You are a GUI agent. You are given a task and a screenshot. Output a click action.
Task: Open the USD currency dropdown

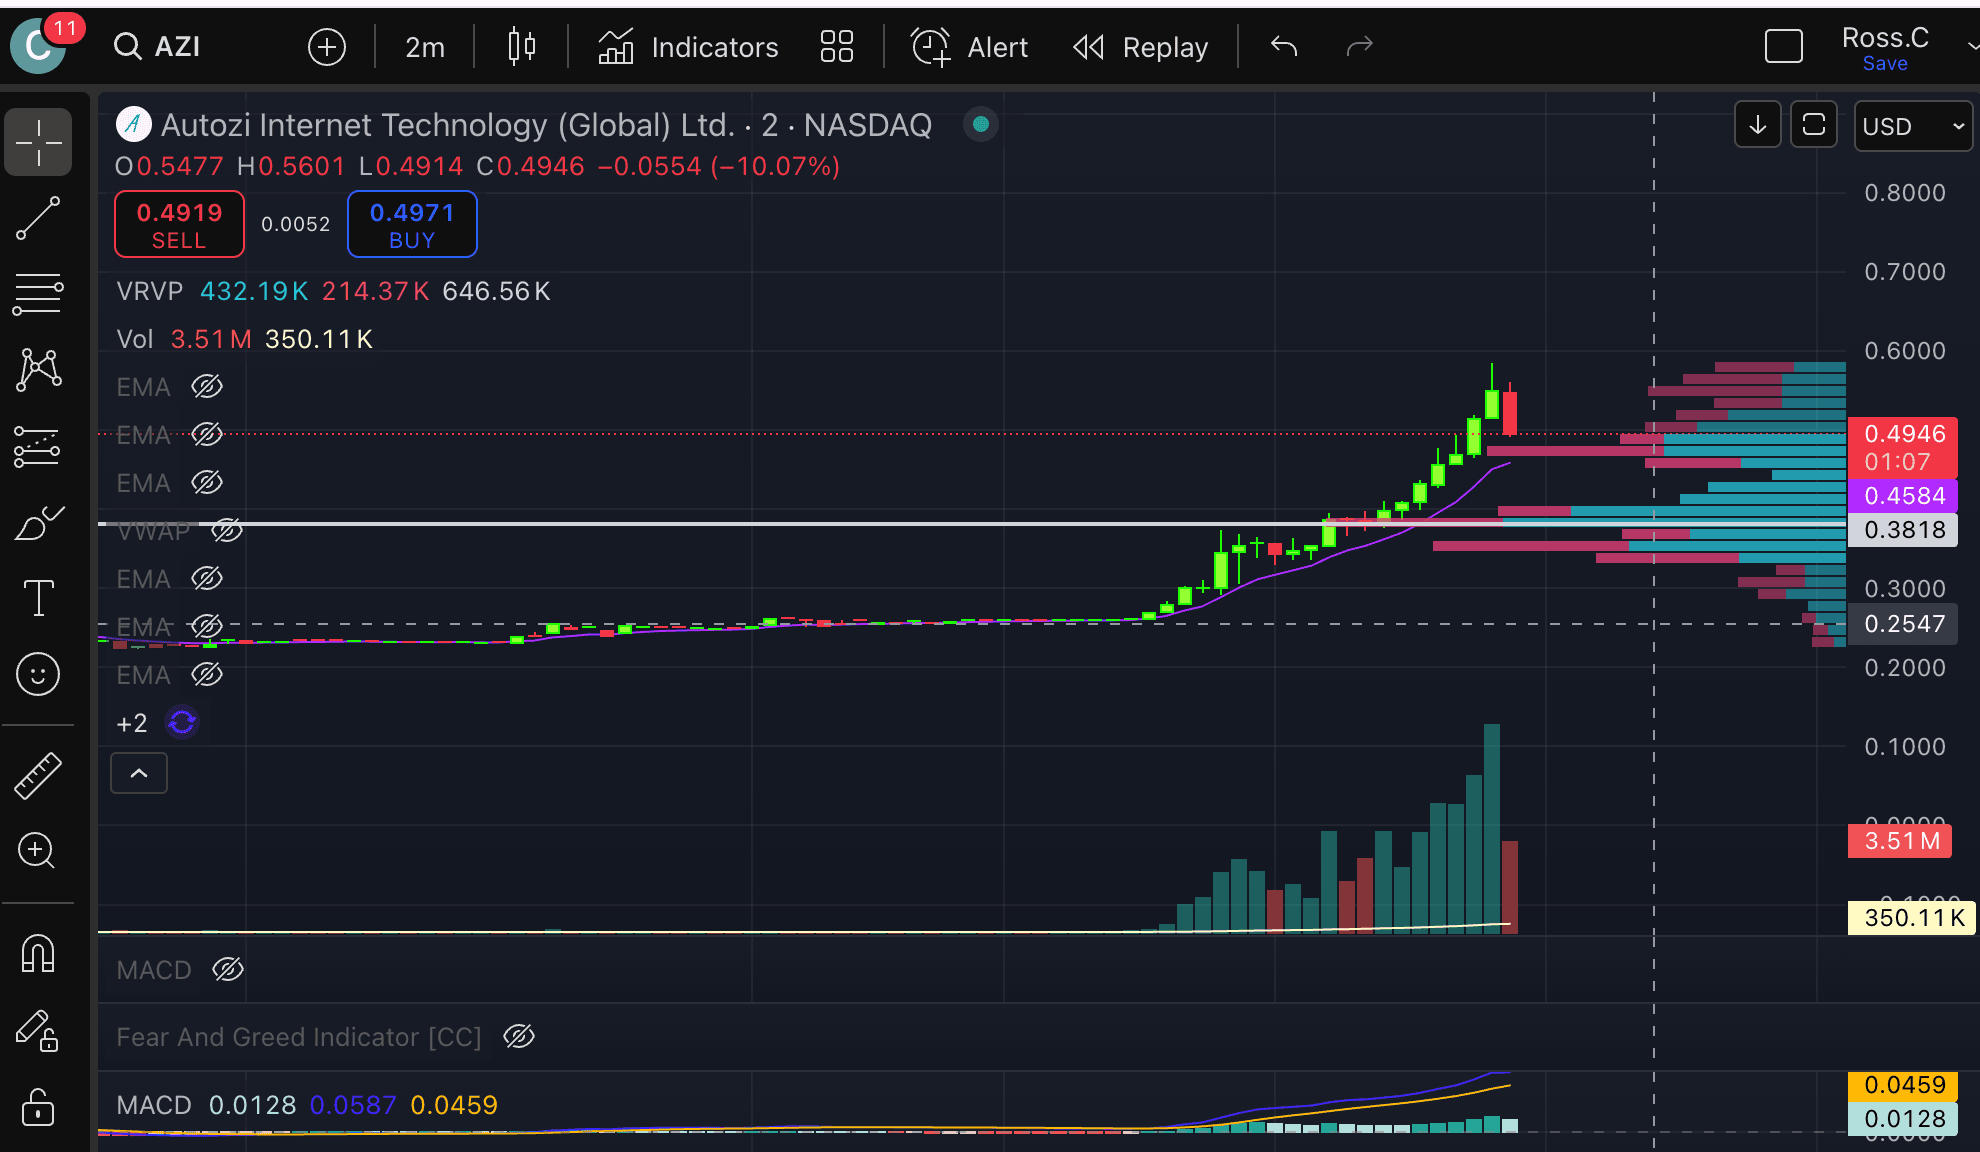tap(1912, 127)
